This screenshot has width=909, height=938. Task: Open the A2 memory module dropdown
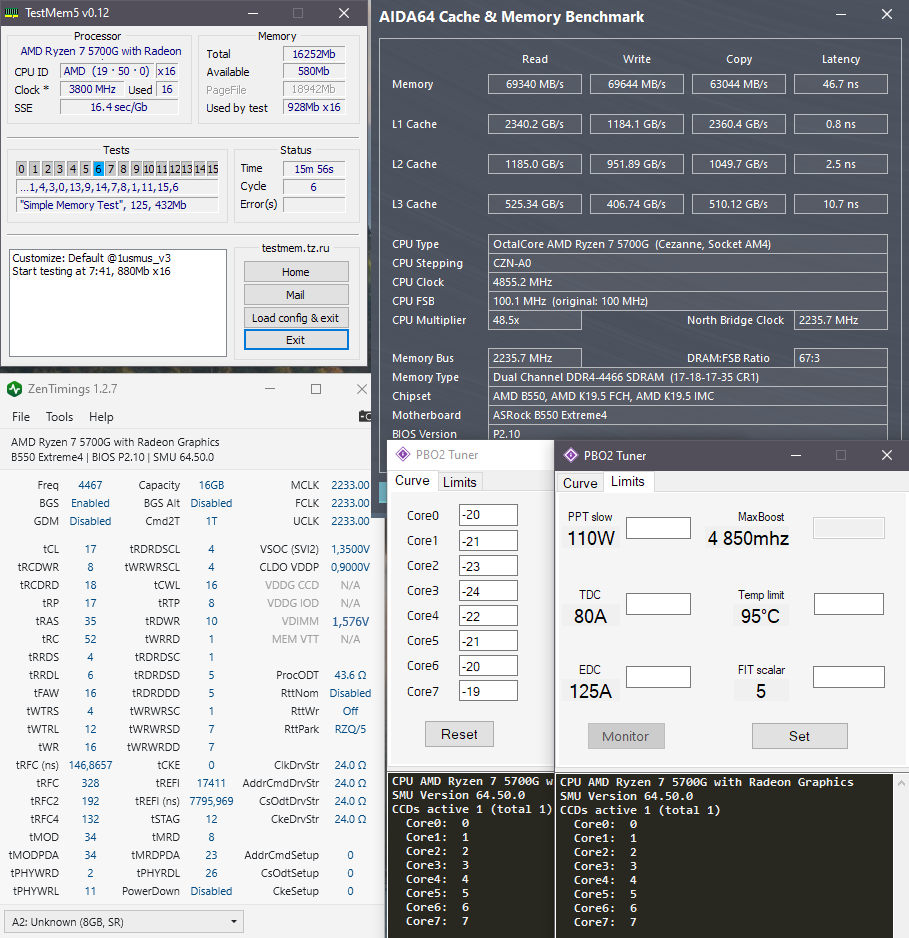[124, 922]
